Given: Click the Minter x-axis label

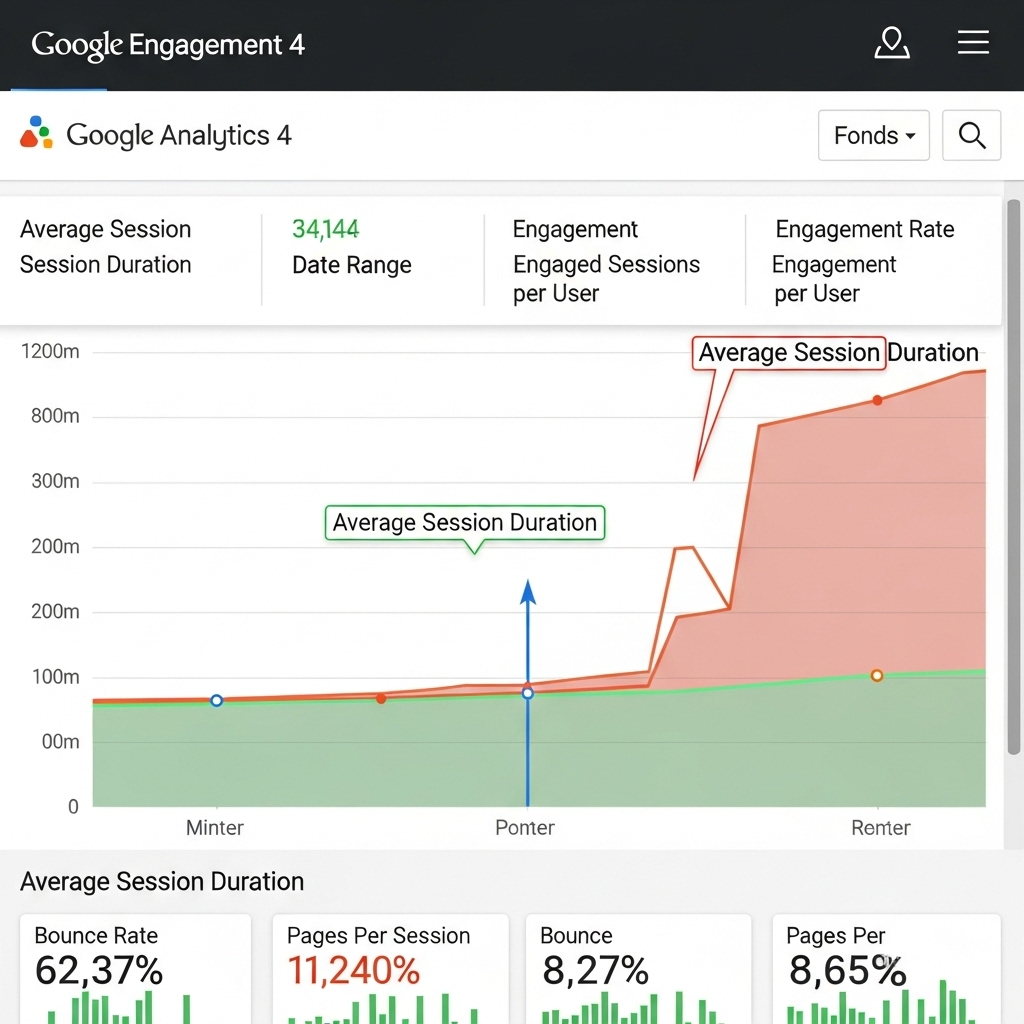Looking at the screenshot, I should [x=214, y=827].
